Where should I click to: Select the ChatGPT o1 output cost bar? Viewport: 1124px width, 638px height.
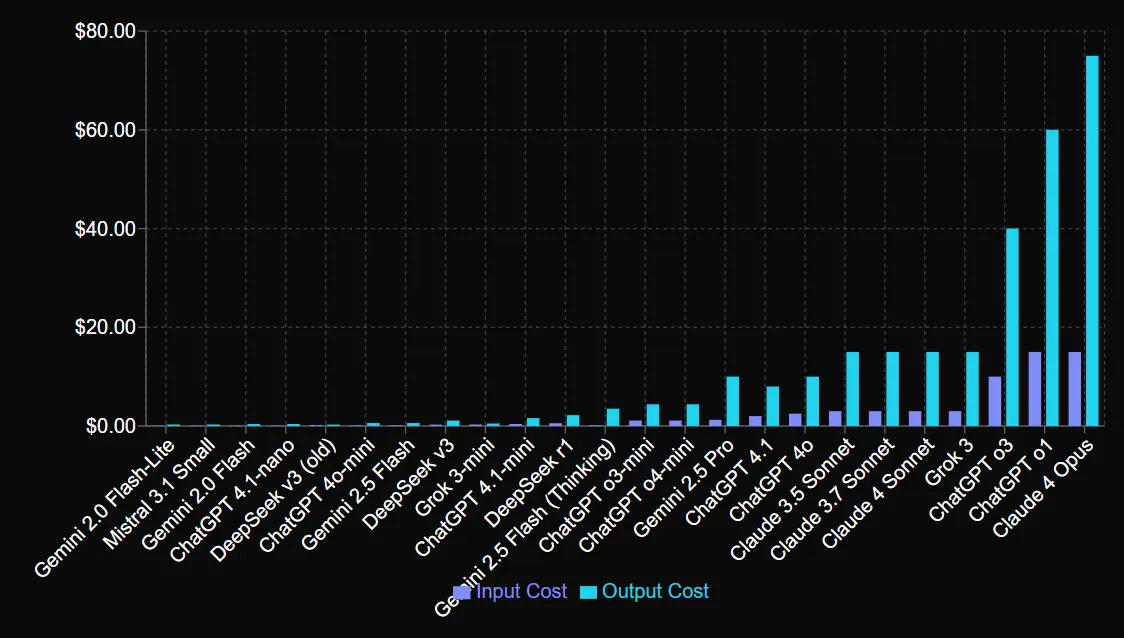point(1052,278)
